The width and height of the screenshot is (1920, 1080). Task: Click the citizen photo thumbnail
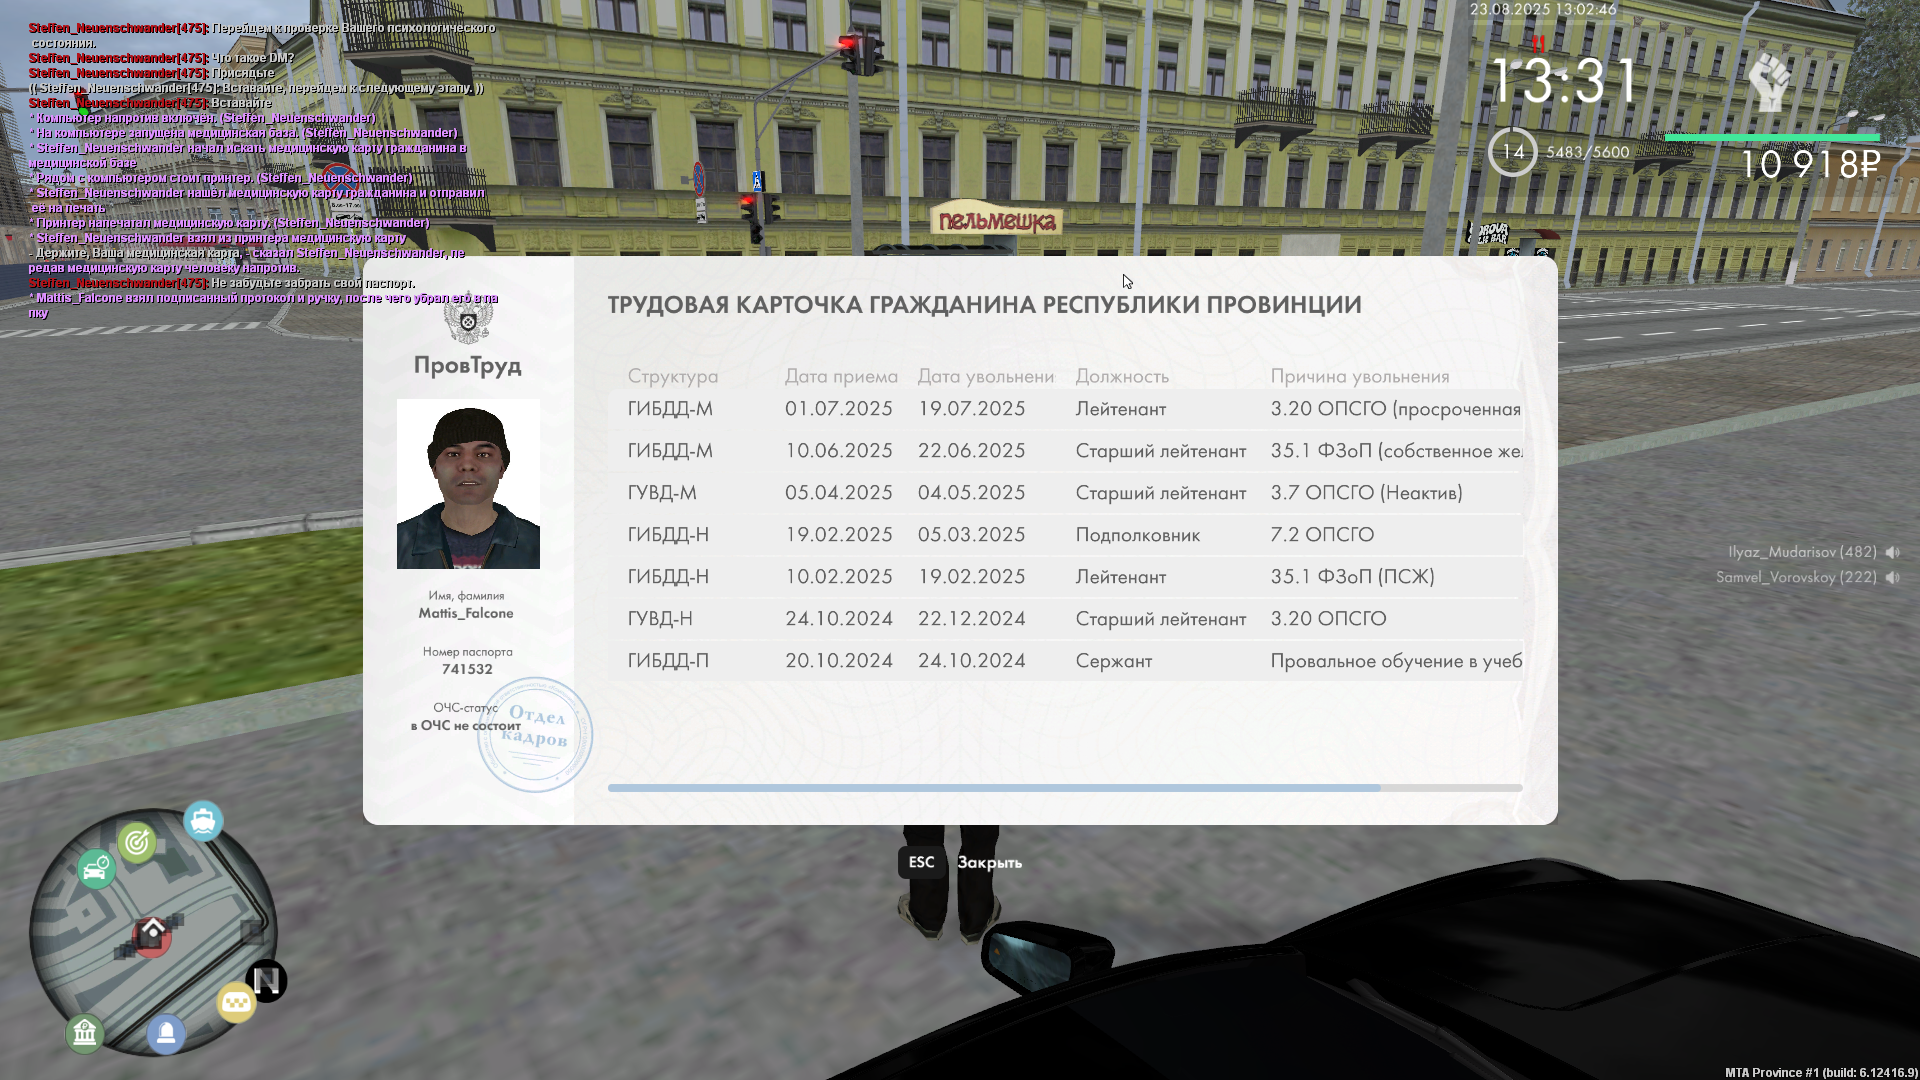point(468,484)
